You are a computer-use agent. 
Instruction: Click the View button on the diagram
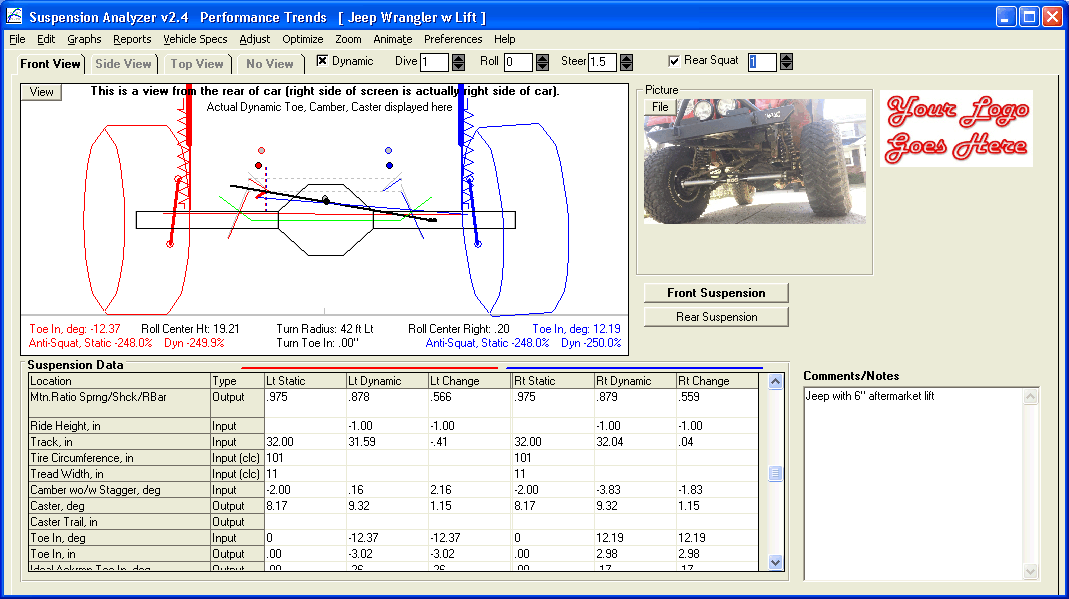[42, 92]
